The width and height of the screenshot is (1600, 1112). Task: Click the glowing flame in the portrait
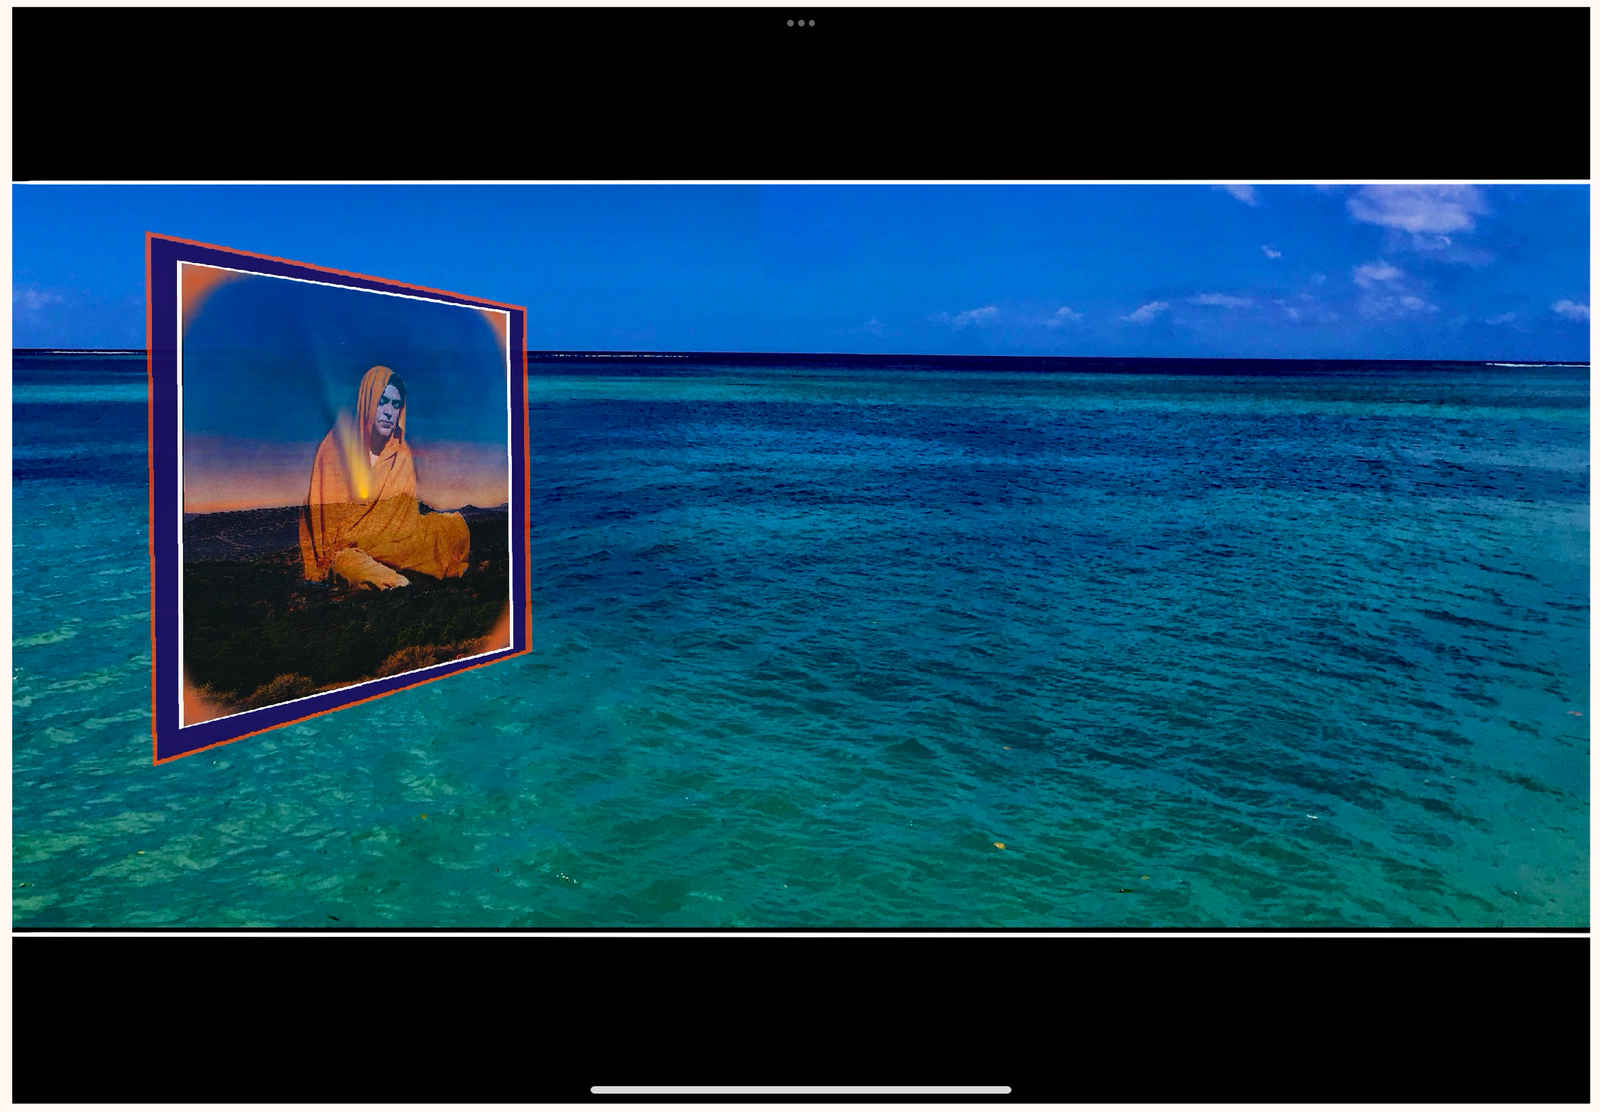[363, 478]
